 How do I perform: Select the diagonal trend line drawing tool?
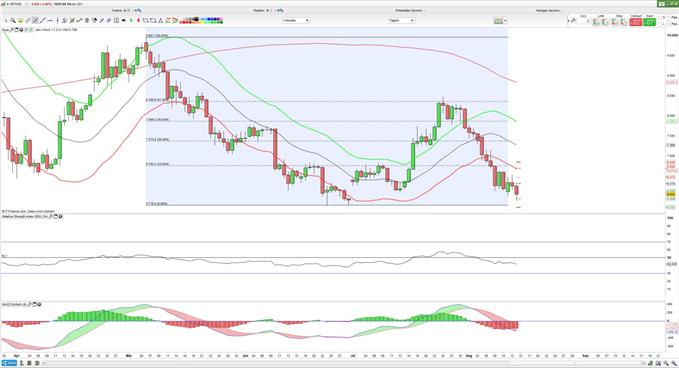(x=42, y=20)
